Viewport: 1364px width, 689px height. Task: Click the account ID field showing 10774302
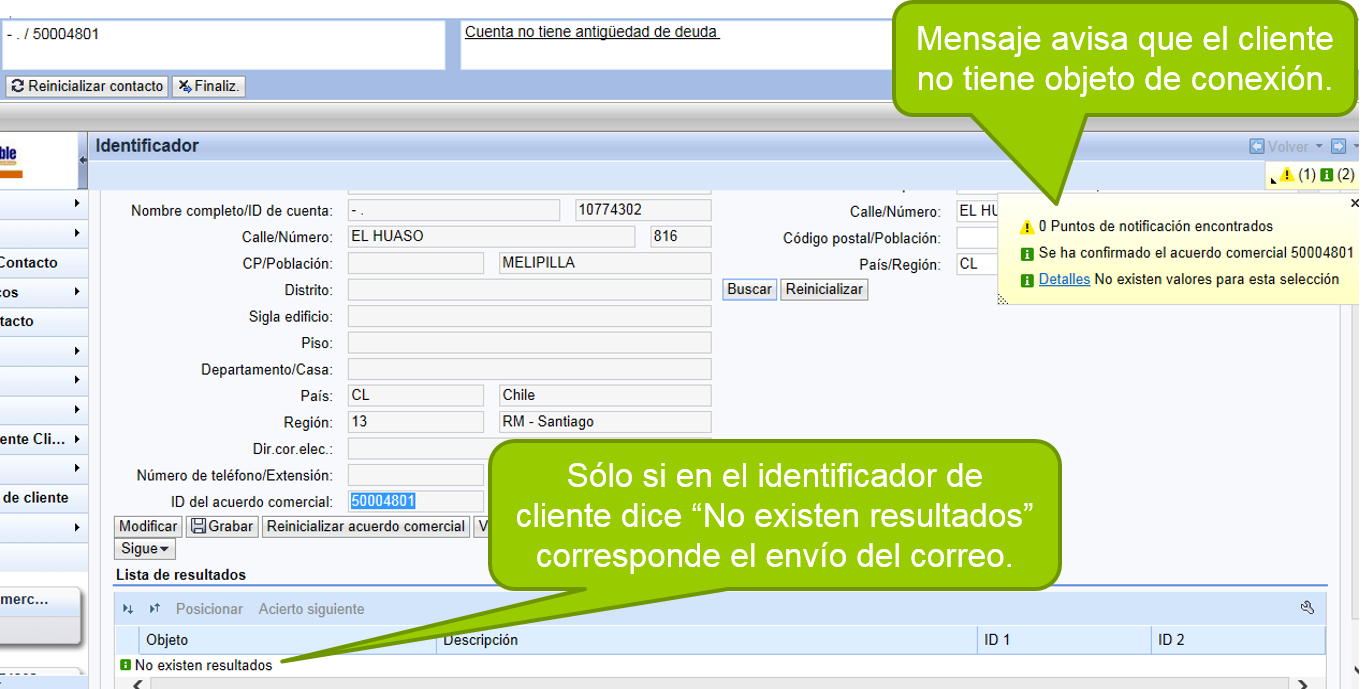tap(643, 210)
